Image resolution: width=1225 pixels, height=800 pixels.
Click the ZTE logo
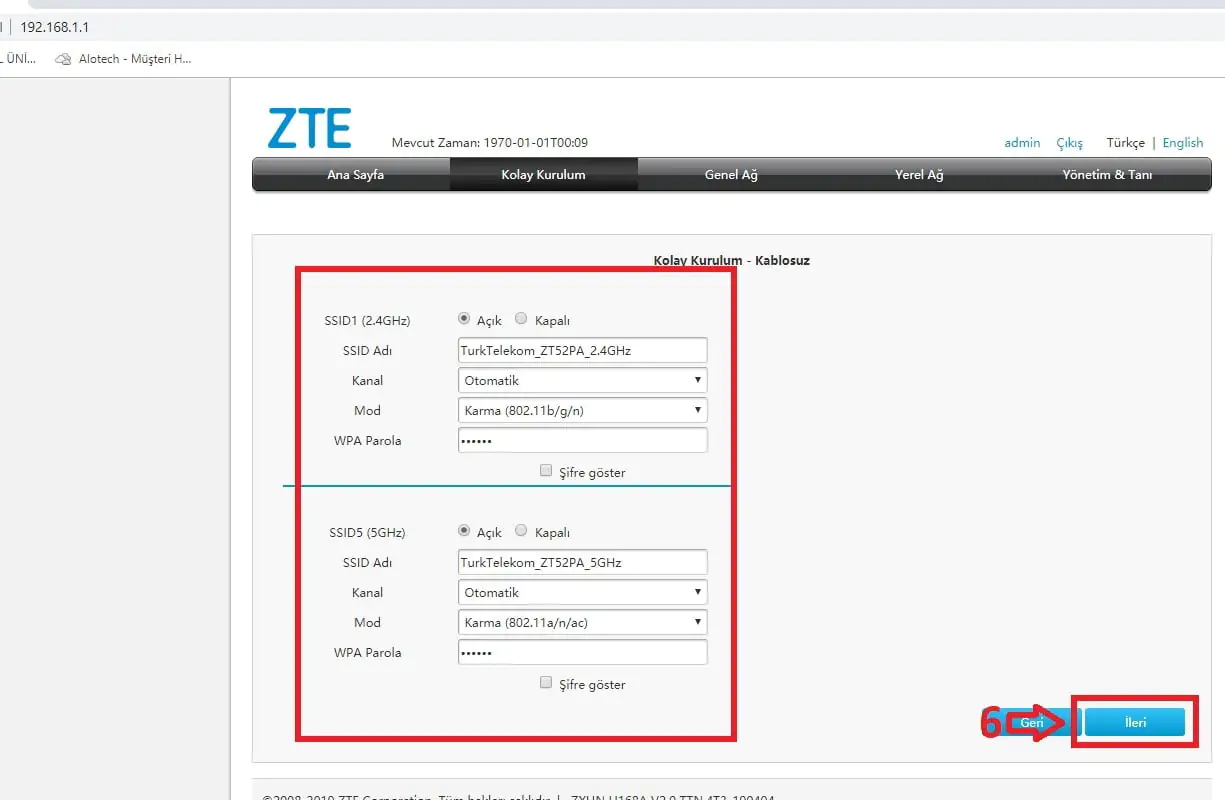pyautogui.click(x=309, y=128)
